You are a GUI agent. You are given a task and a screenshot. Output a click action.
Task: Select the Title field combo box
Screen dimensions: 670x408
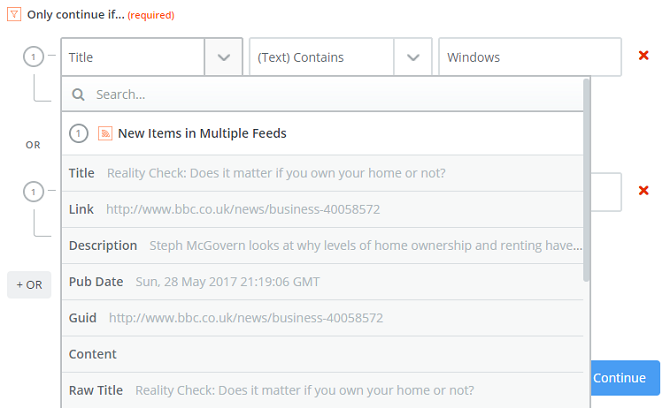click(152, 57)
